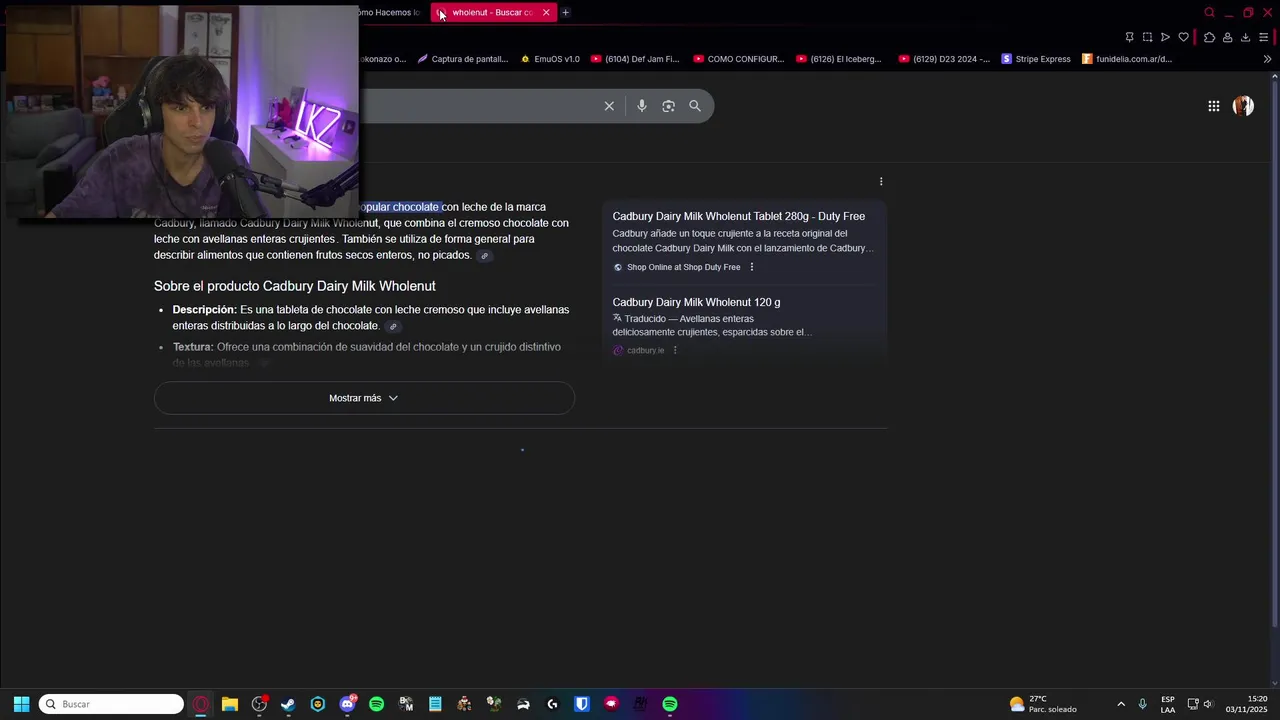Open the volume speaker tray icon
The height and width of the screenshot is (720, 1280).
[x=1209, y=704]
